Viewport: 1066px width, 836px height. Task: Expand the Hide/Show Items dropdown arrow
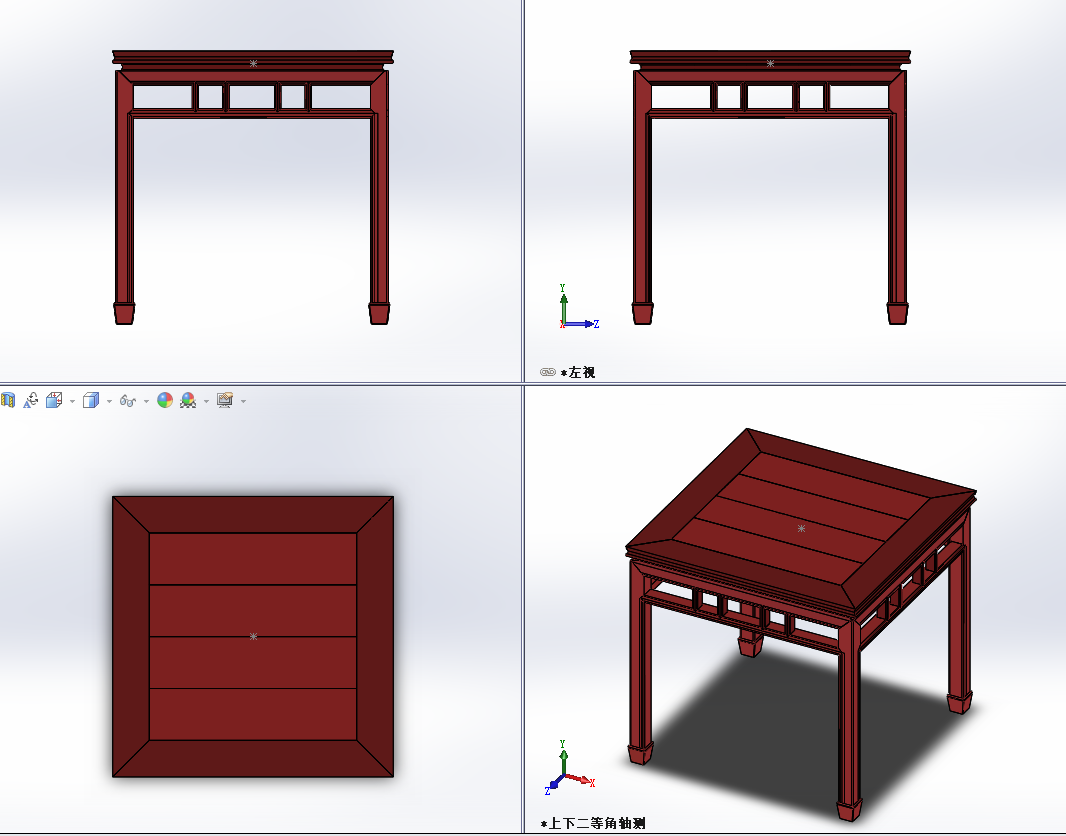tap(146, 402)
